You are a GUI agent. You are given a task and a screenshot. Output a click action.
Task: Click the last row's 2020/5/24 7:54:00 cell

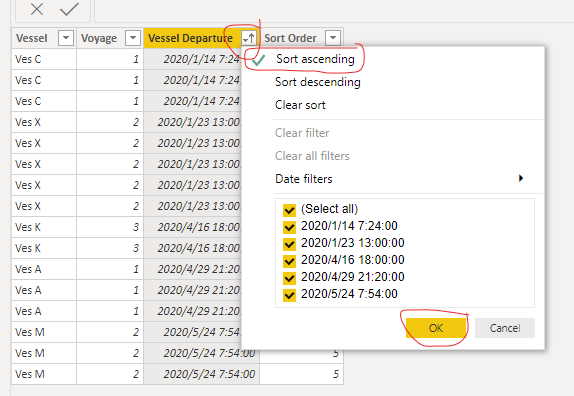point(201,374)
